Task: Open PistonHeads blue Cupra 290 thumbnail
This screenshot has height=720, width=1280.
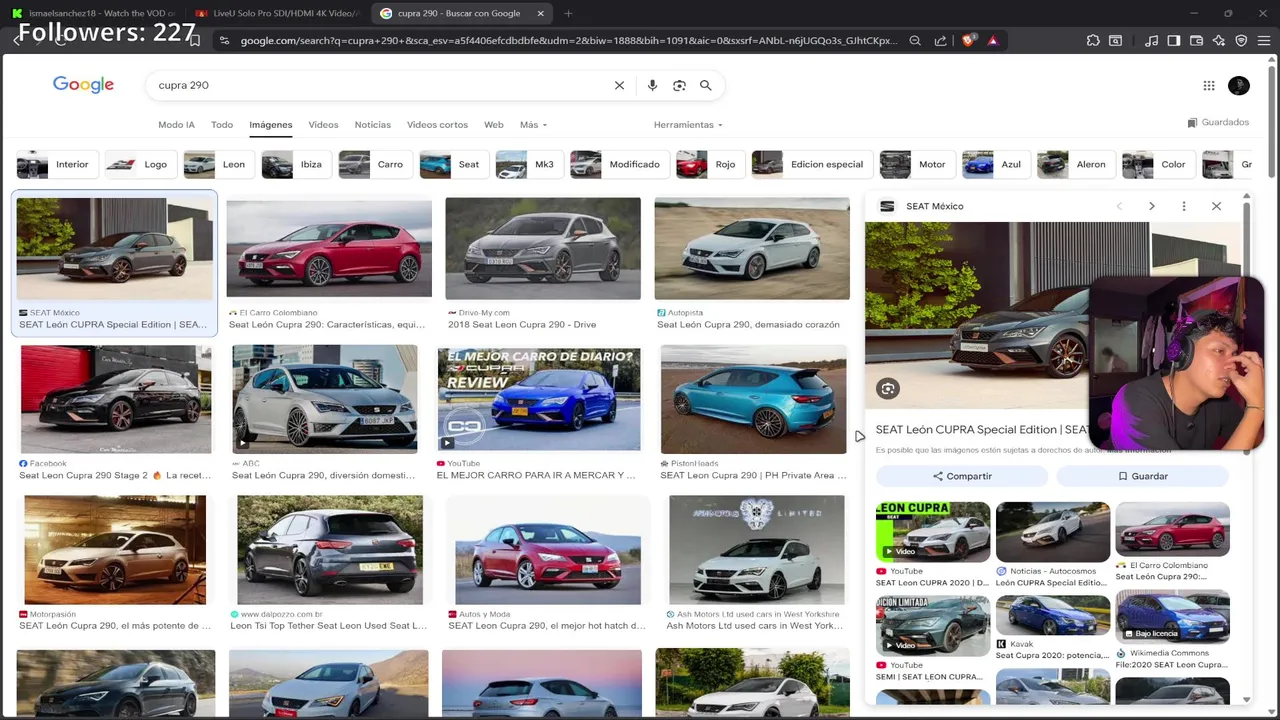Action: click(753, 399)
